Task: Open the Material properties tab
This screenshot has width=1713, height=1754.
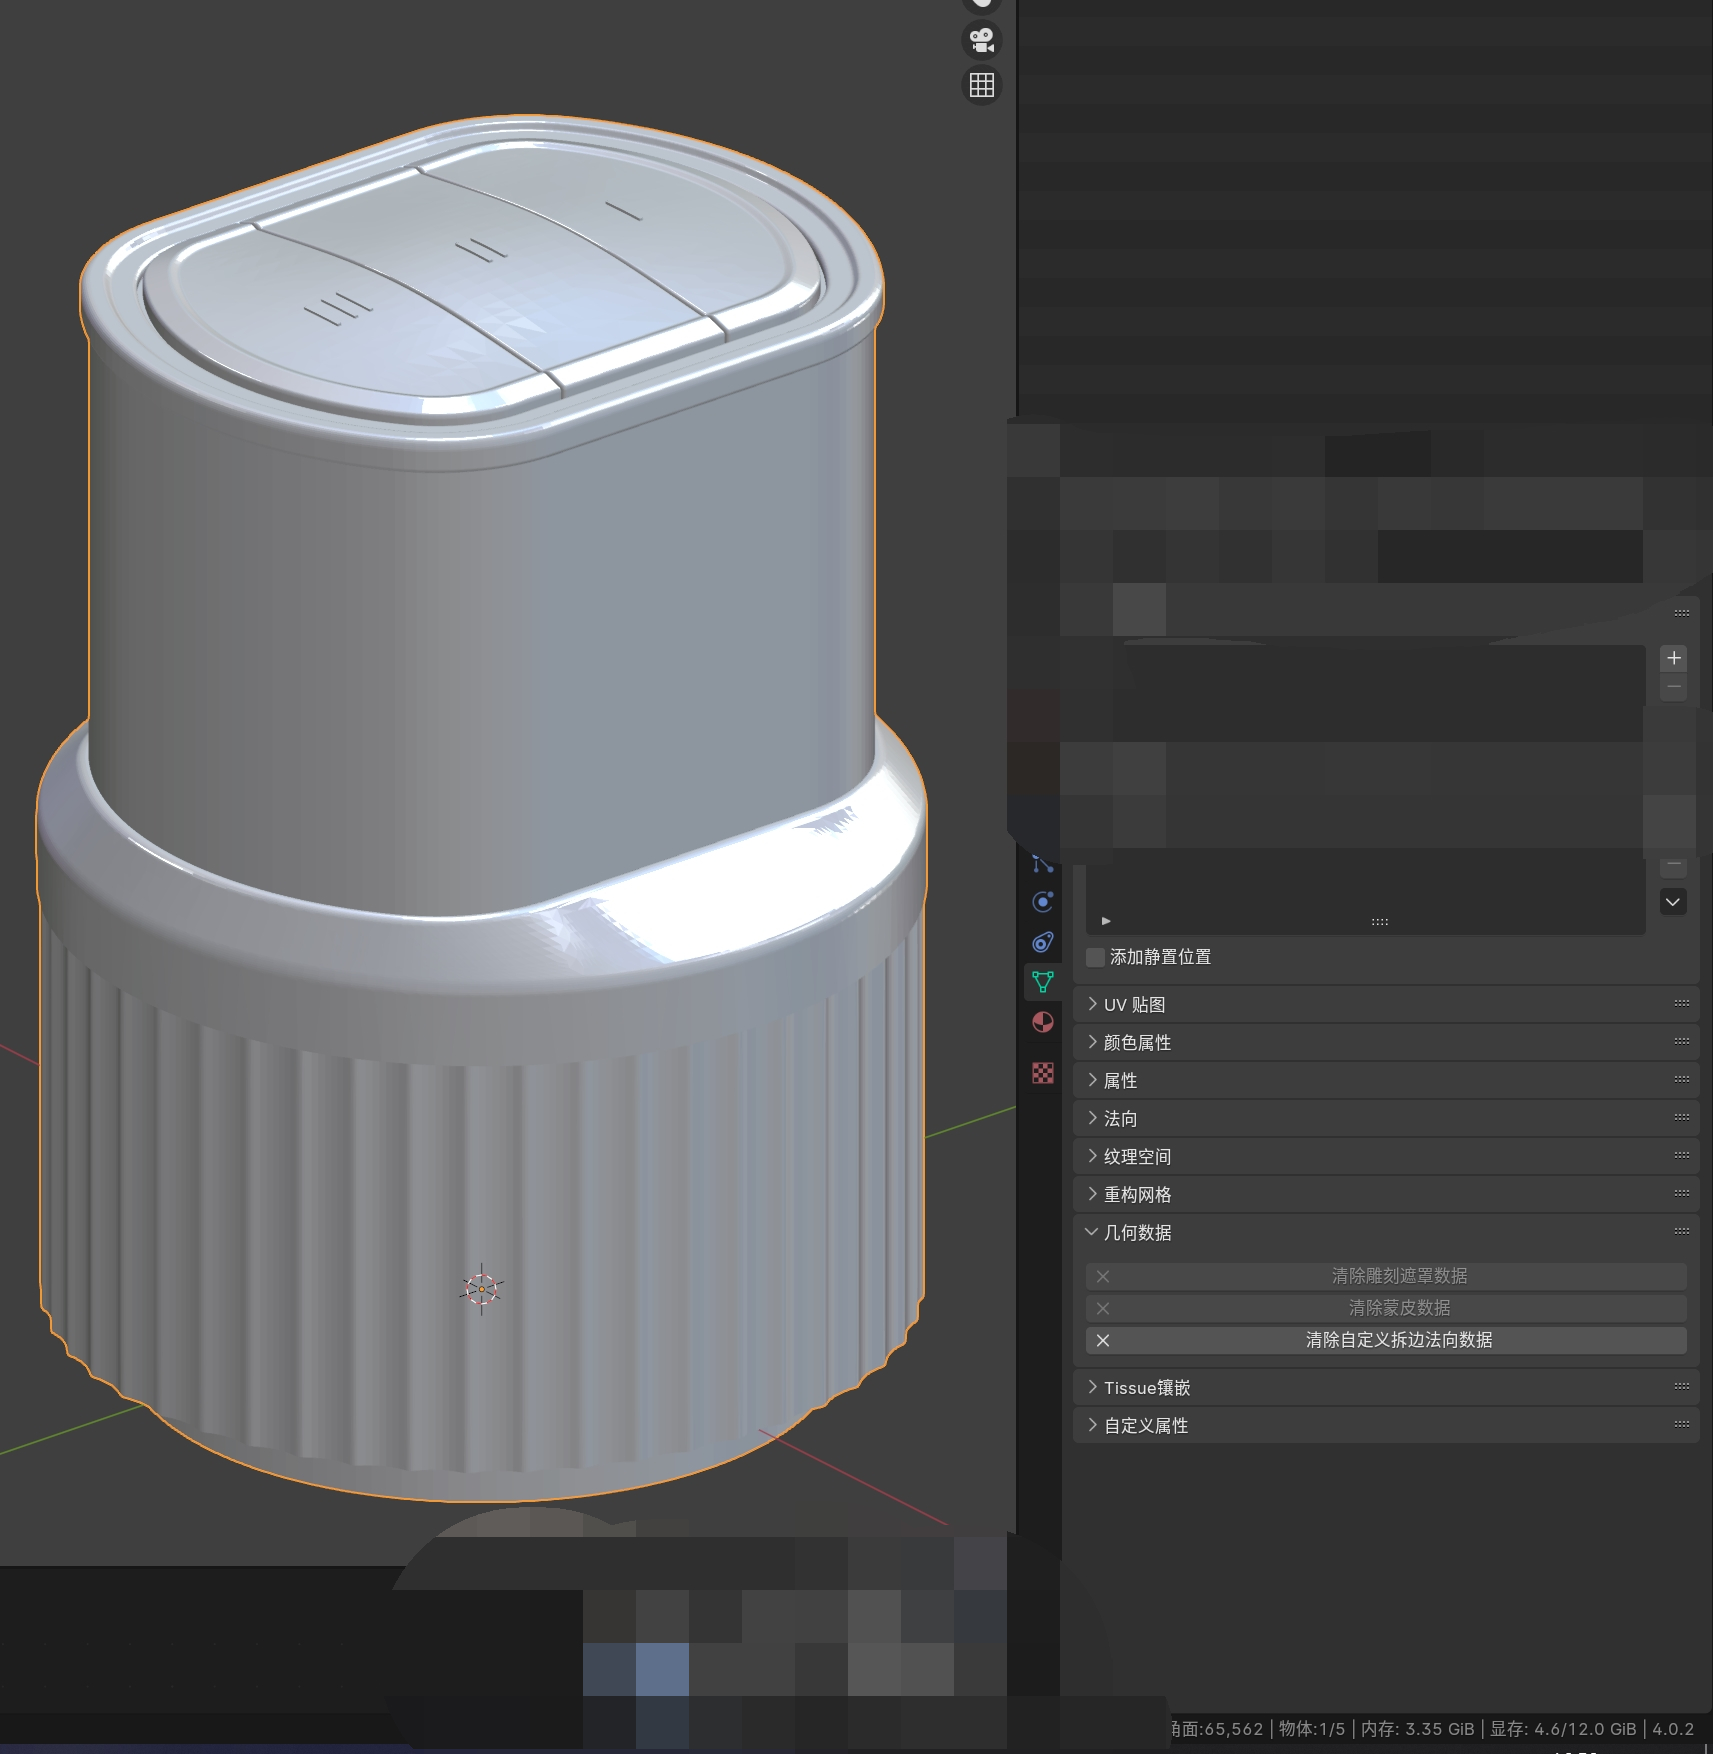Action: point(1043,1022)
